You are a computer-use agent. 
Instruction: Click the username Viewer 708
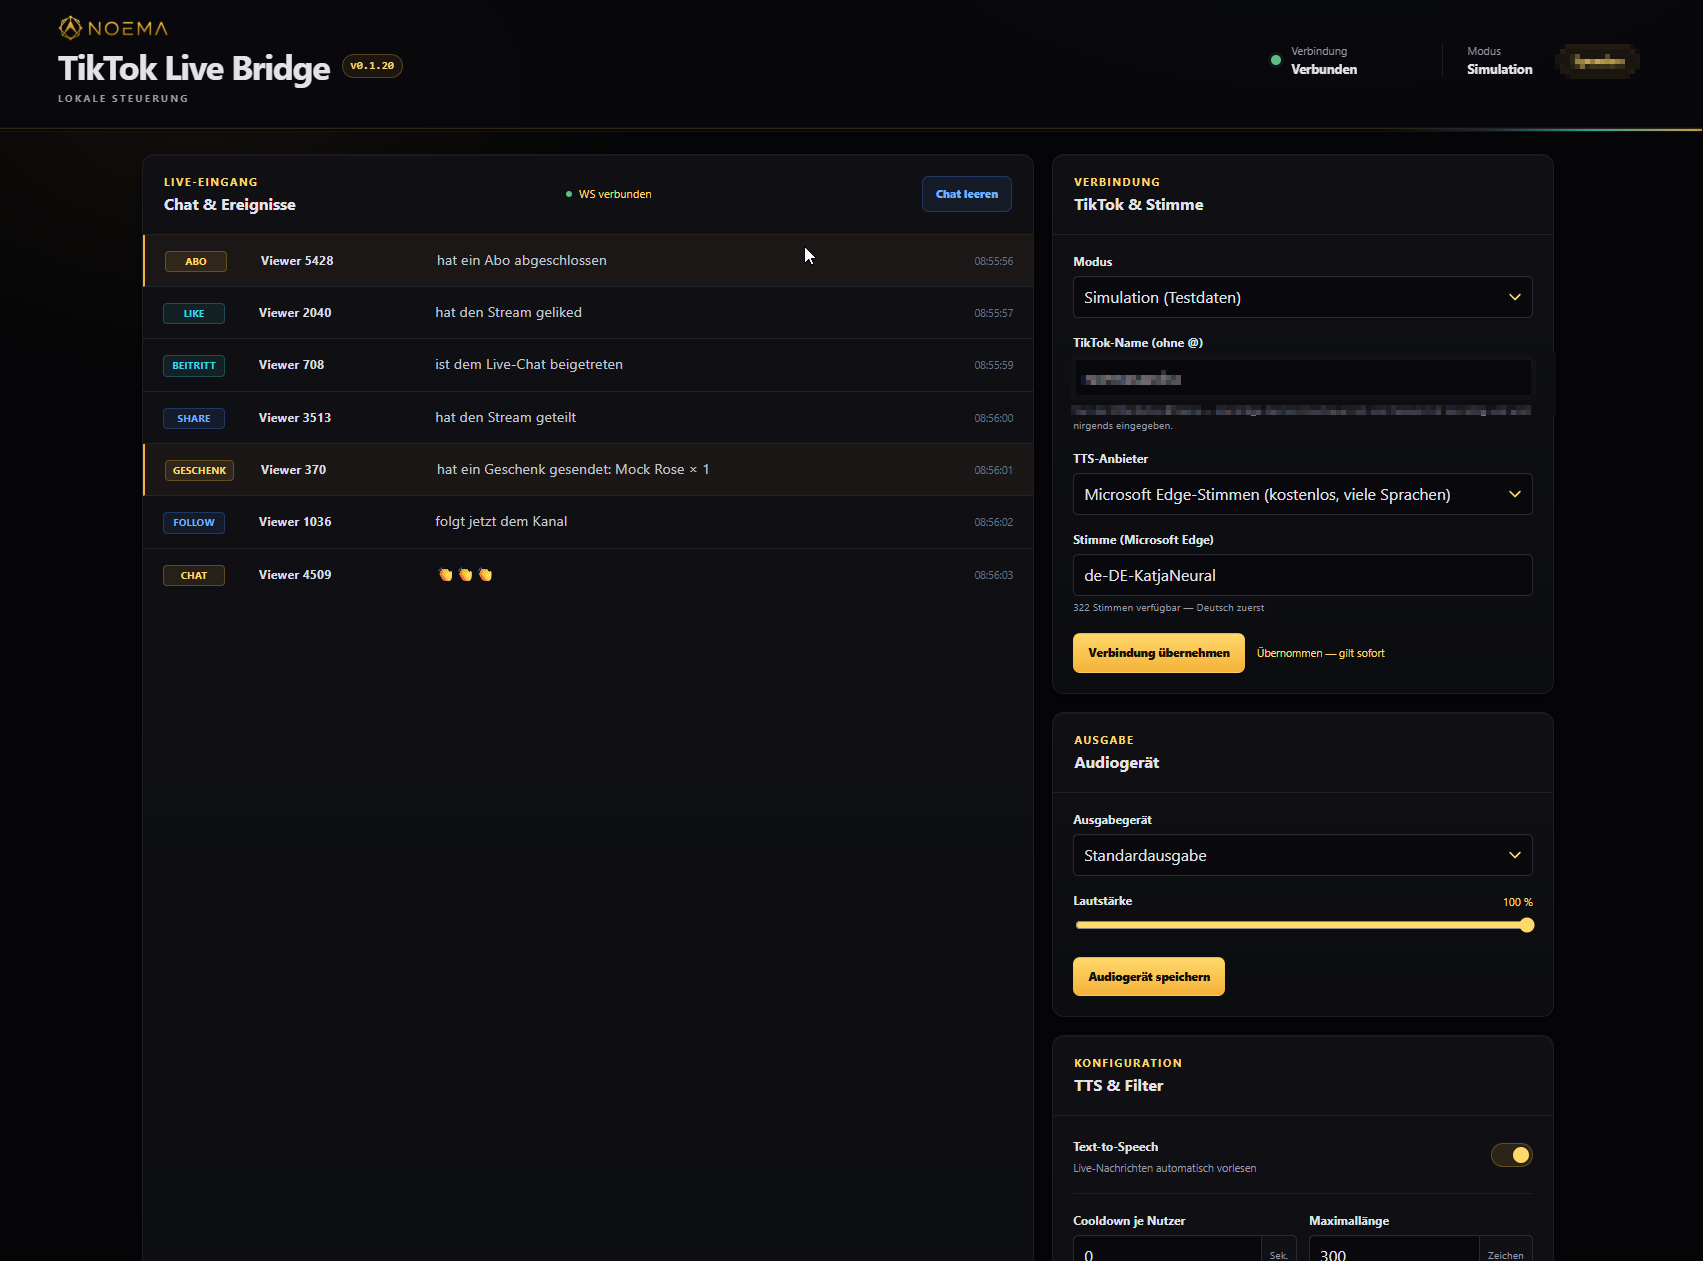click(291, 365)
